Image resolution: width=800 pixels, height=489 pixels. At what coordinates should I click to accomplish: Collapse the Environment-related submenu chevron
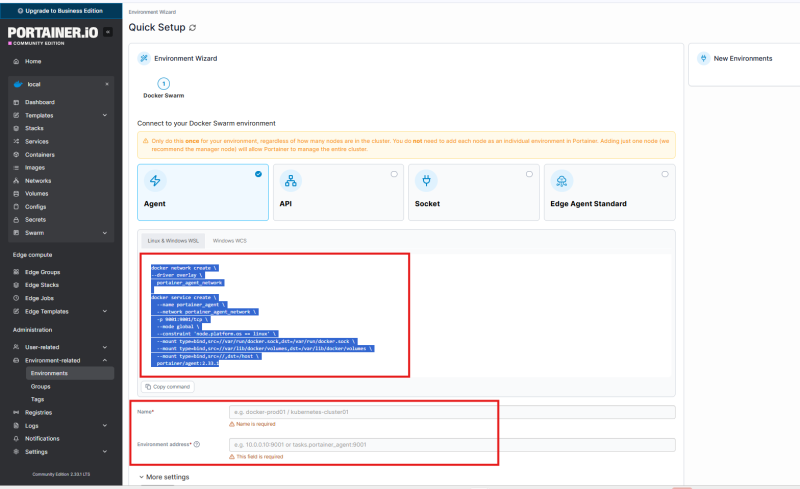[x=105, y=360]
